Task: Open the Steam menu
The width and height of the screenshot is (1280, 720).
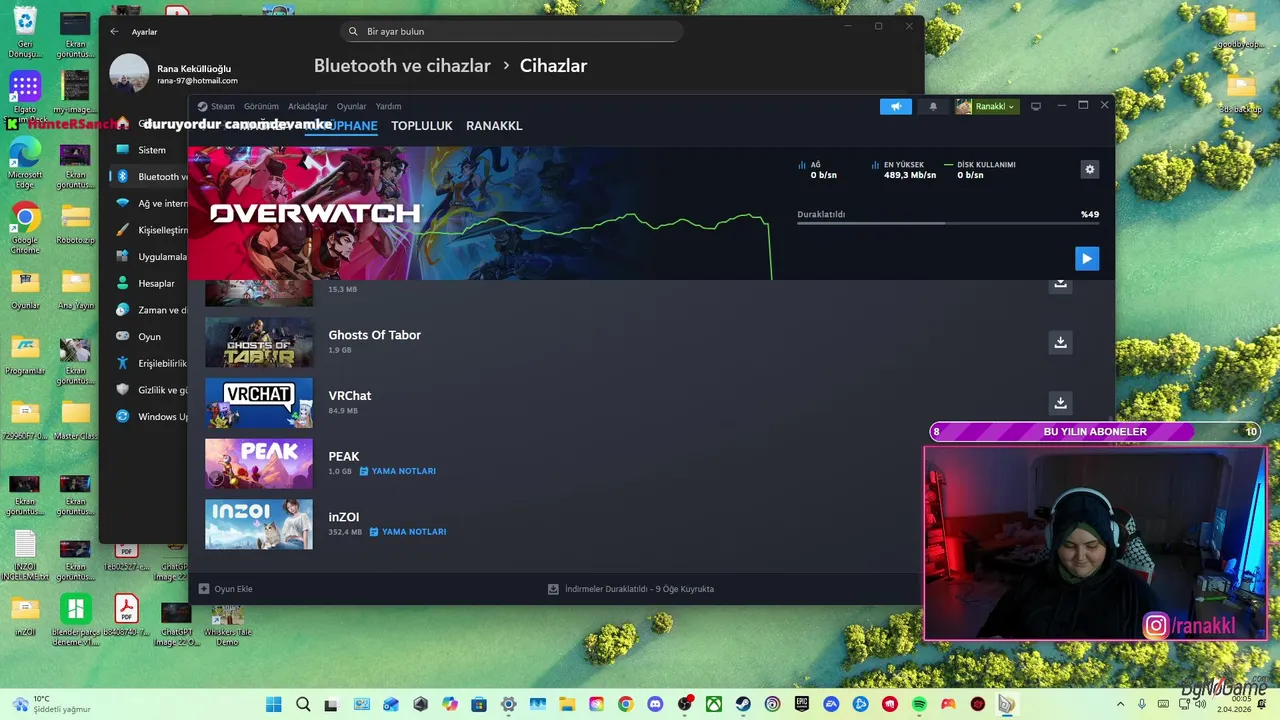Action: coord(216,106)
